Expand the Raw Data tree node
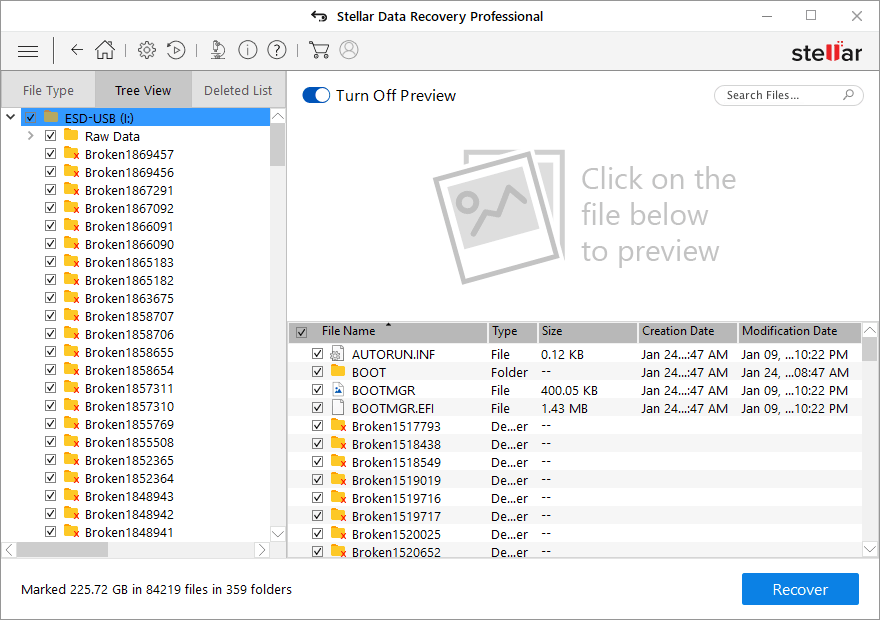This screenshot has width=880, height=620. [31, 136]
